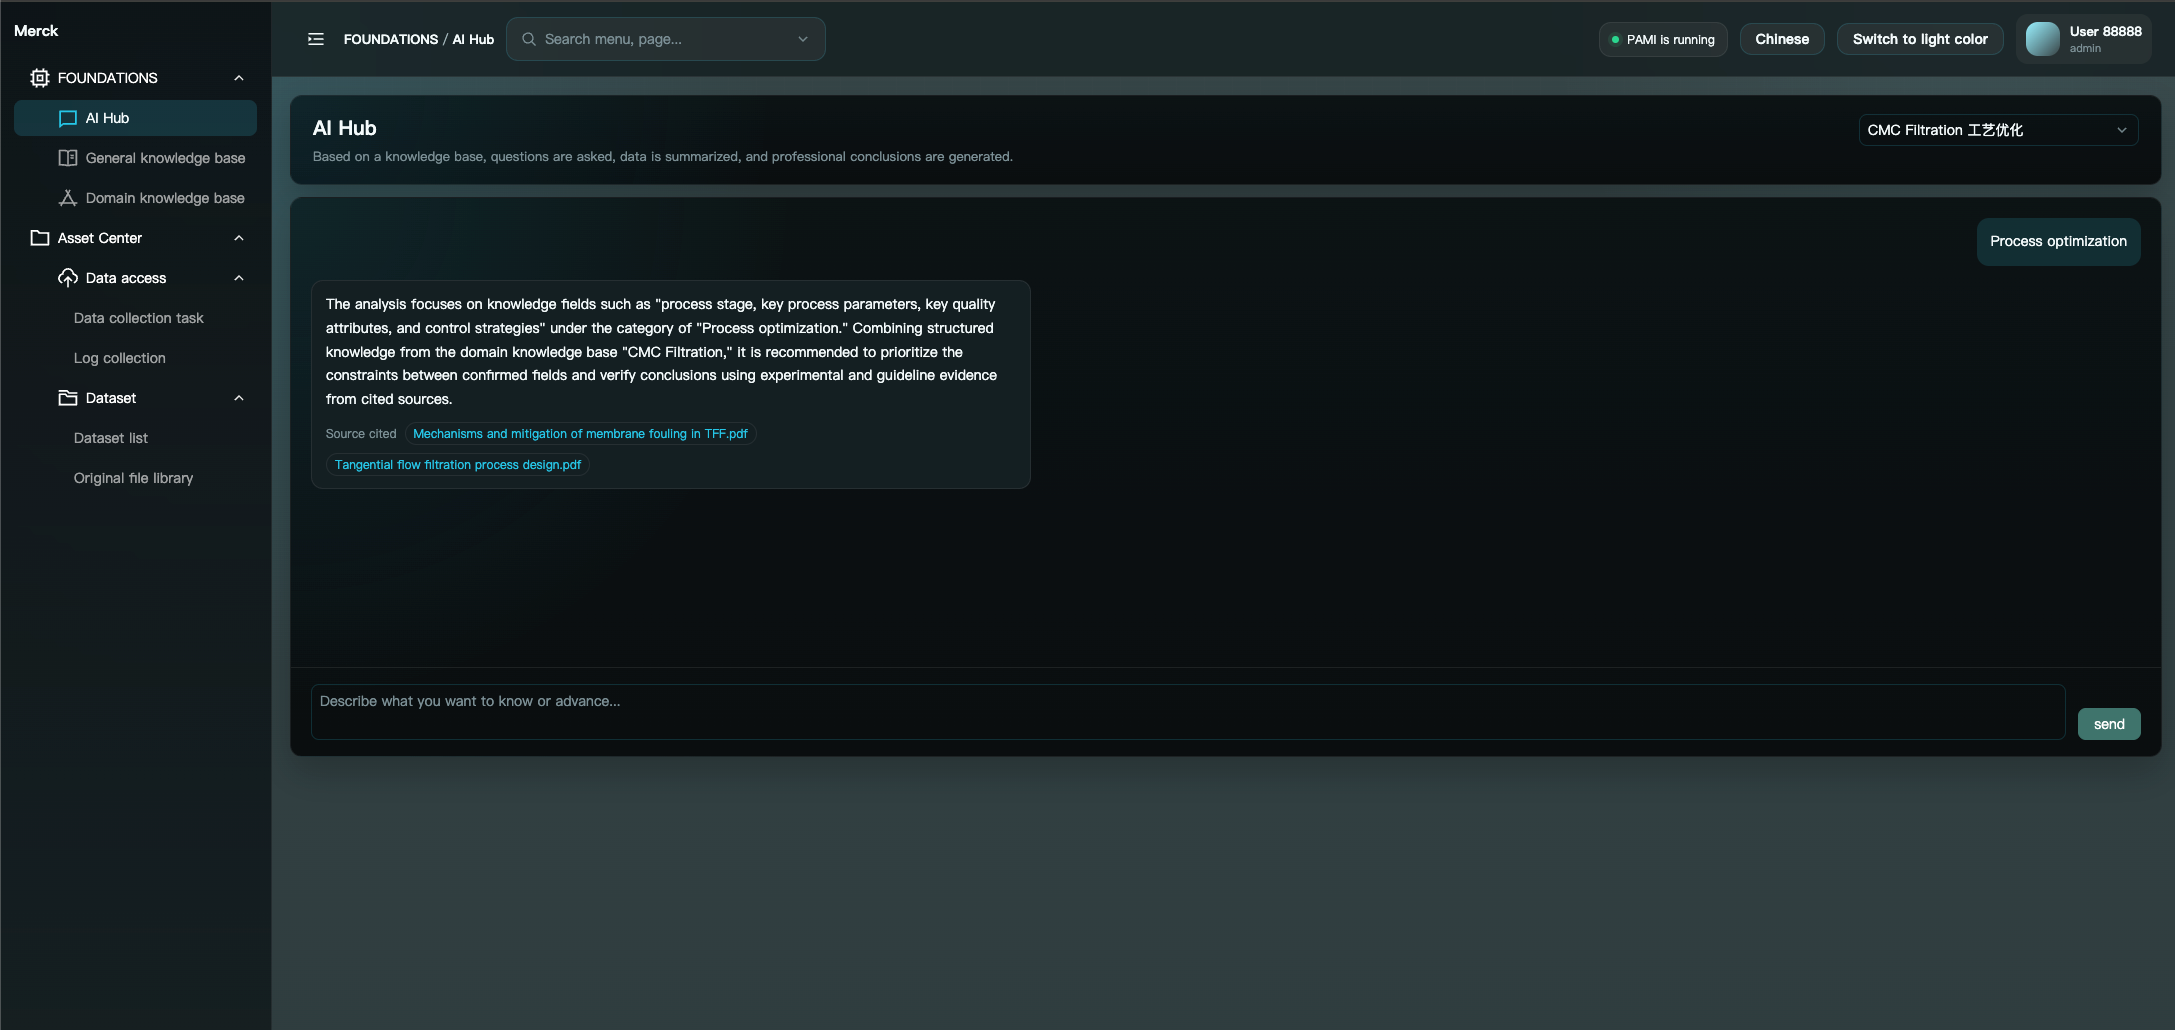Open Domain knowledge base page

point(135,198)
